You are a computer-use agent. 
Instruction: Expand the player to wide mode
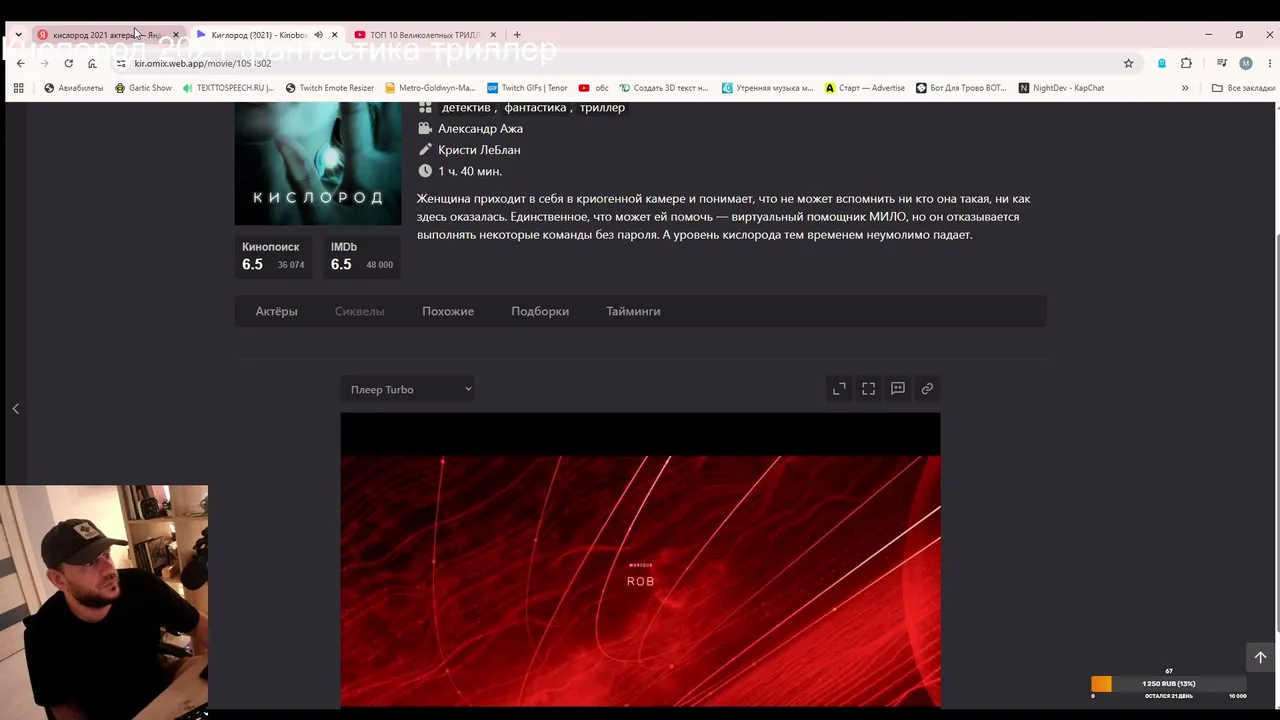[839, 389]
